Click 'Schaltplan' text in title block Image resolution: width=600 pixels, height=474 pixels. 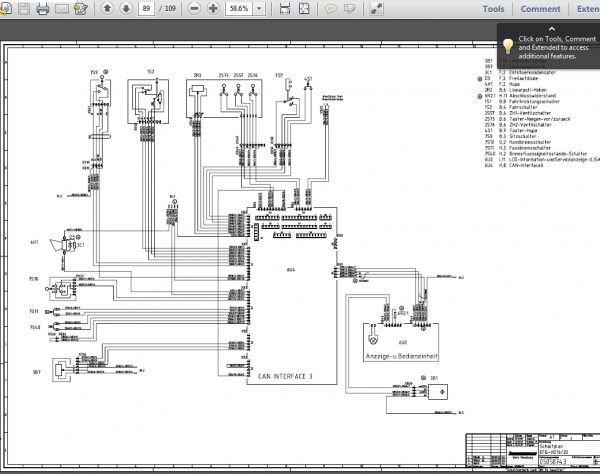(x=551, y=446)
